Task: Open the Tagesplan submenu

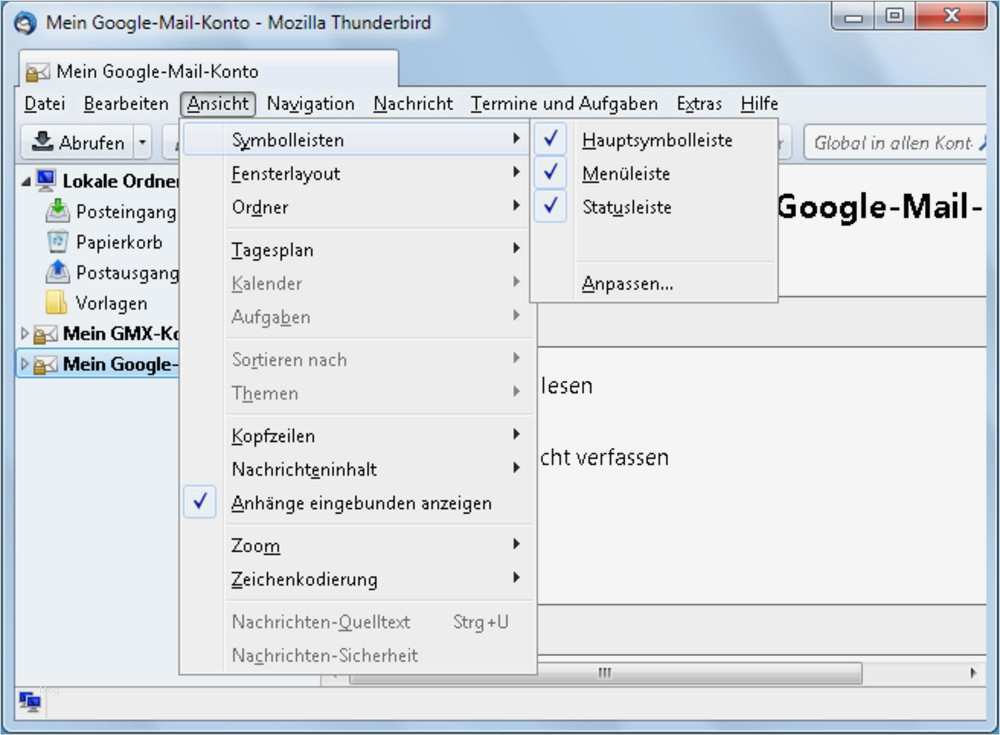Action: click(x=357, y=249)
